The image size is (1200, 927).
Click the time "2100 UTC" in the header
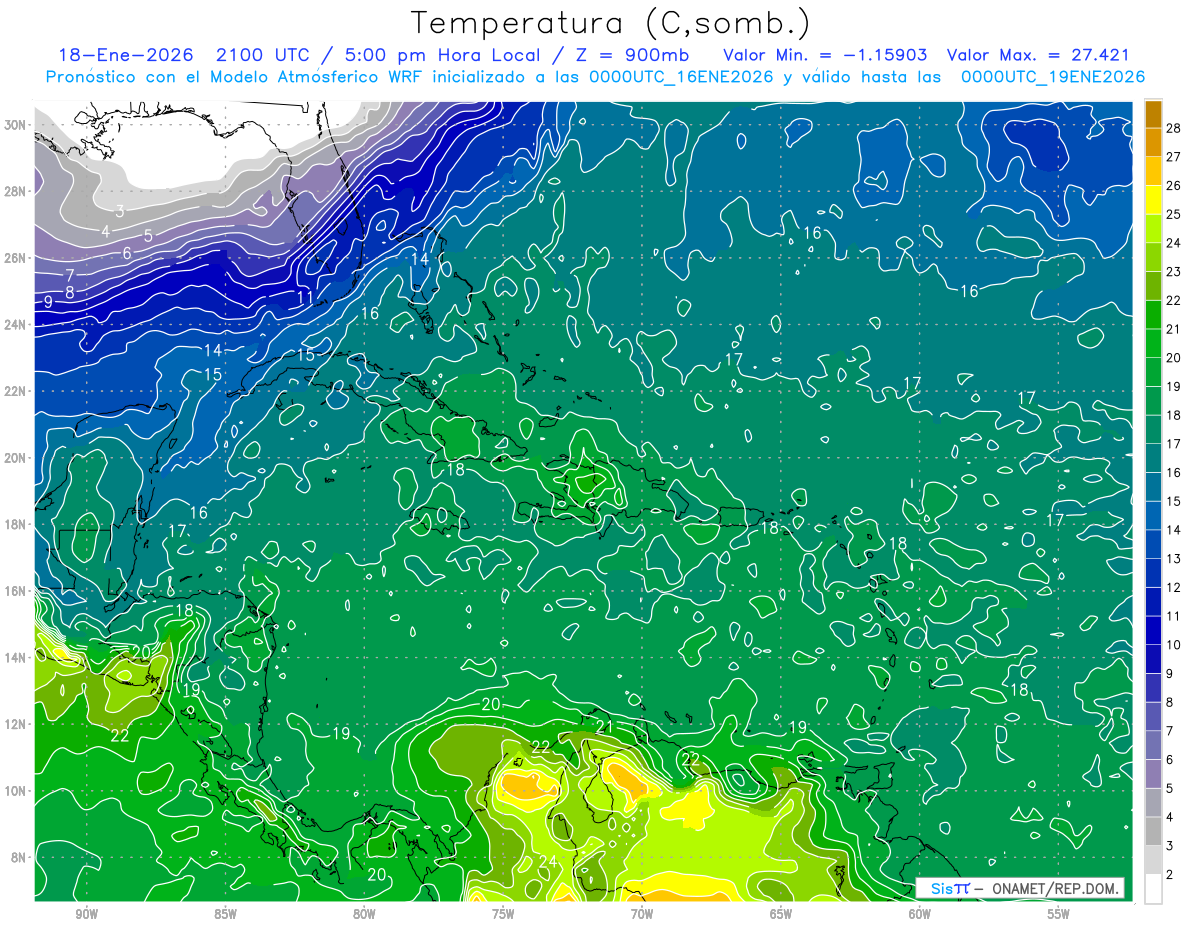[262, 55]
